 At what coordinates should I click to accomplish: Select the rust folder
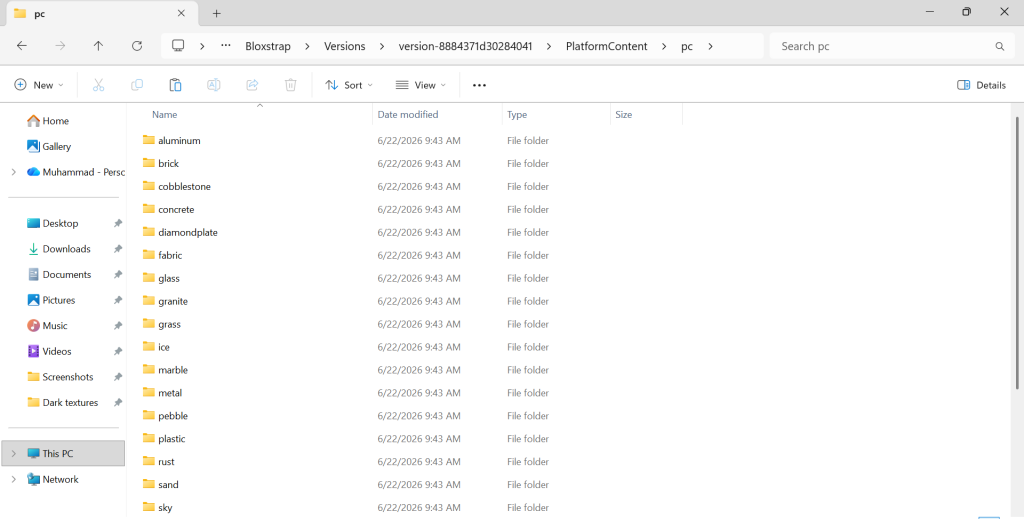(159, 462)
